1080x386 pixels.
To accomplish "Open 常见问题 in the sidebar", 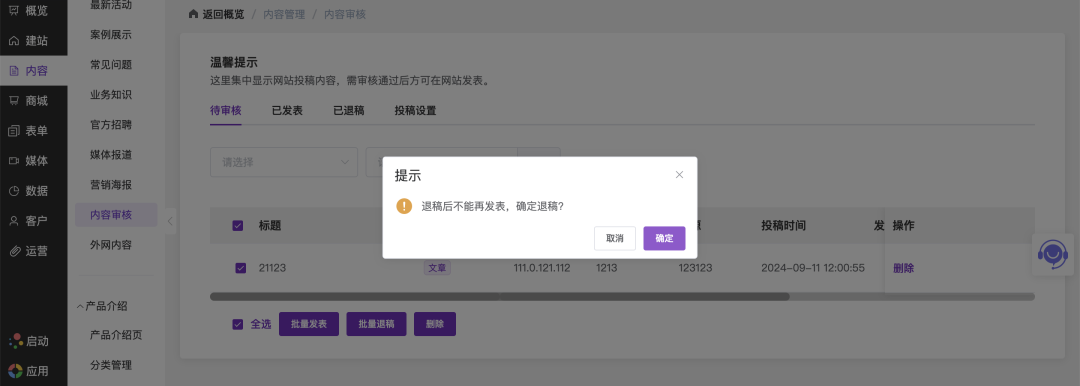I will pos(111,65).
